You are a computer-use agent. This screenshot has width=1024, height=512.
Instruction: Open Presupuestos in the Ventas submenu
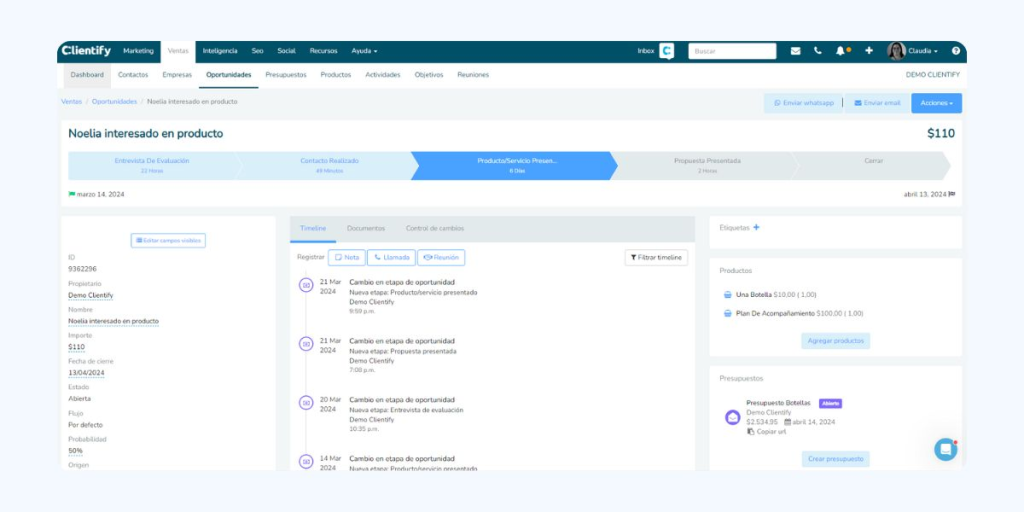(x=286, y=75)
